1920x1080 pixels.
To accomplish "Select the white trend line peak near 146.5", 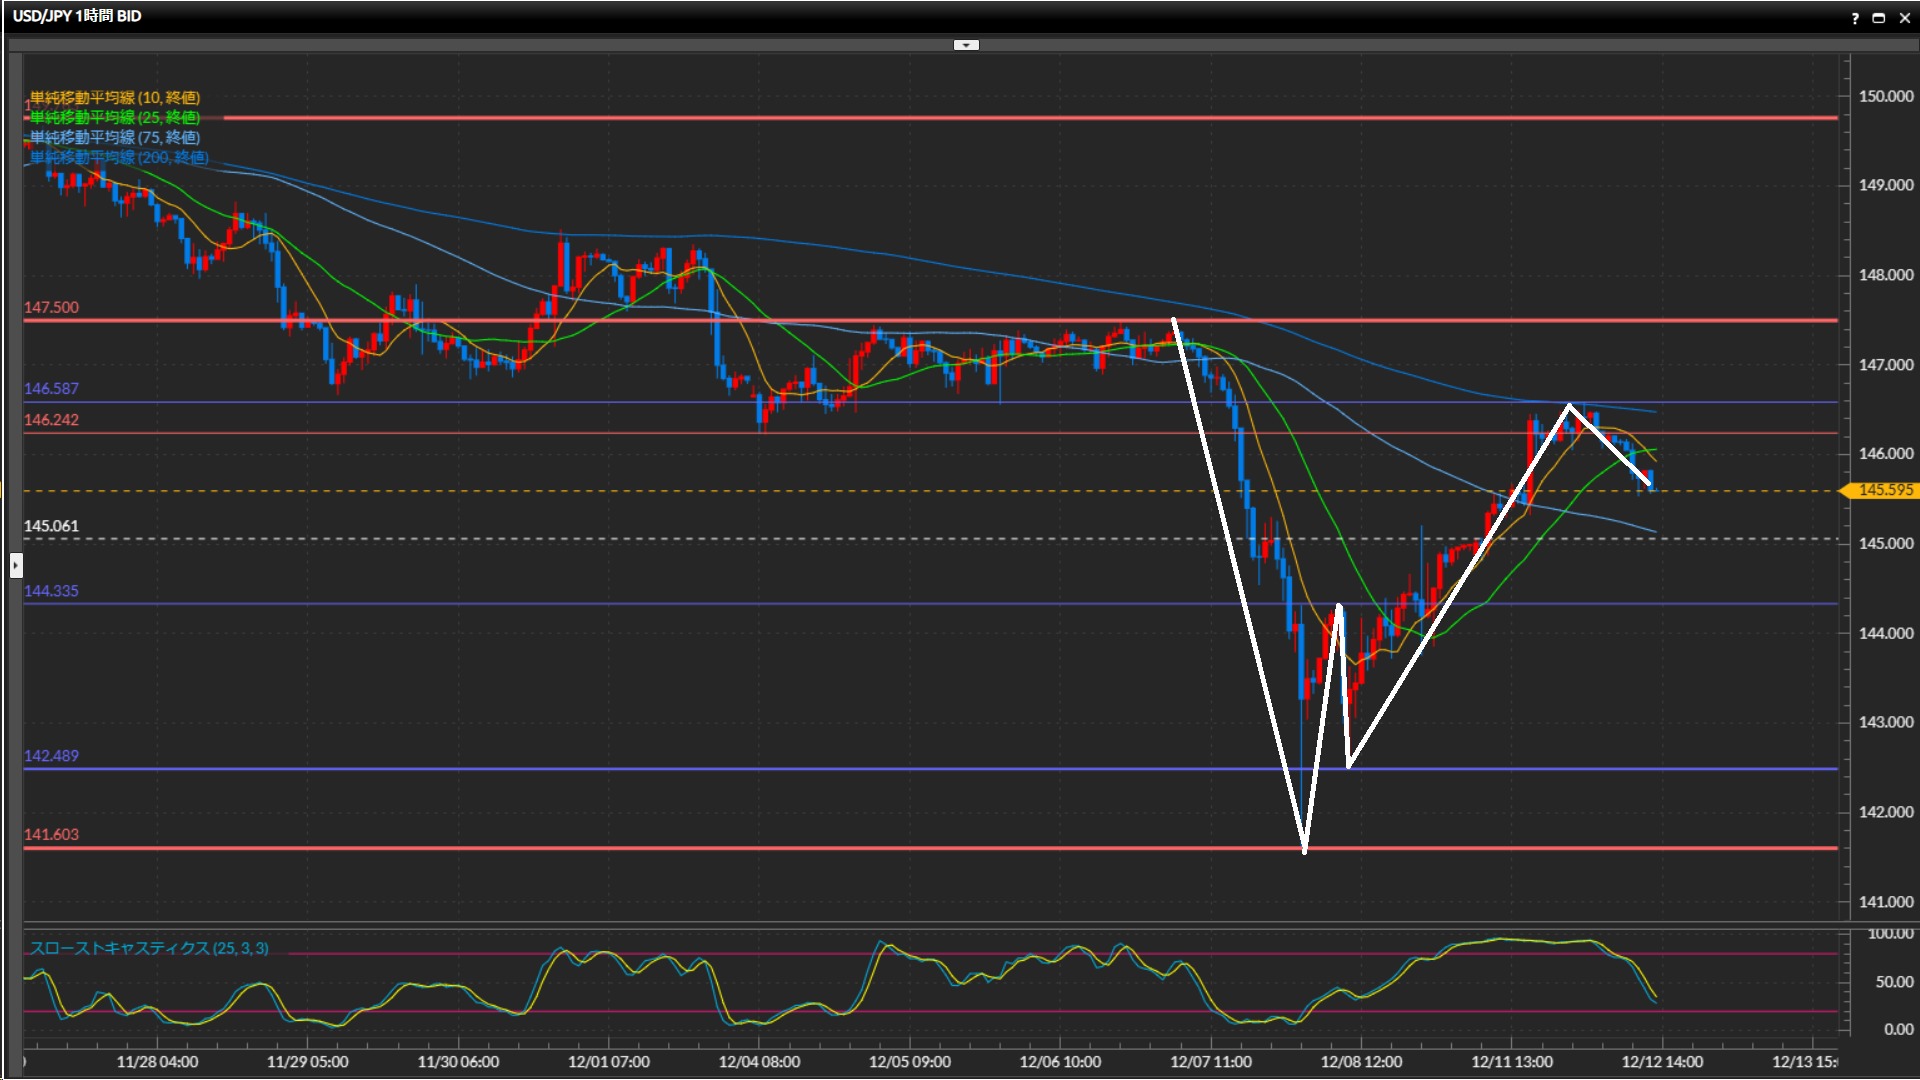I will pos(1569,405).
